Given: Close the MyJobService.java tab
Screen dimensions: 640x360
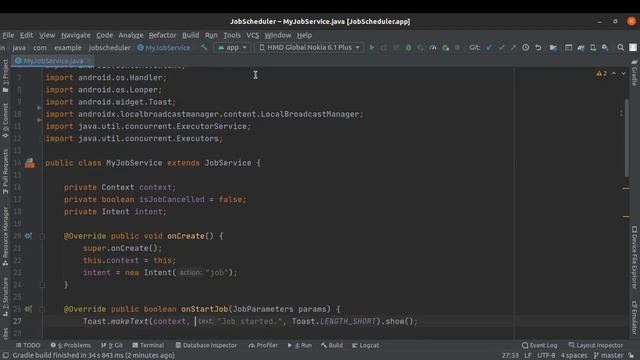Looking at the screenshot, I should pyautogui.click(x=89, y=61).
